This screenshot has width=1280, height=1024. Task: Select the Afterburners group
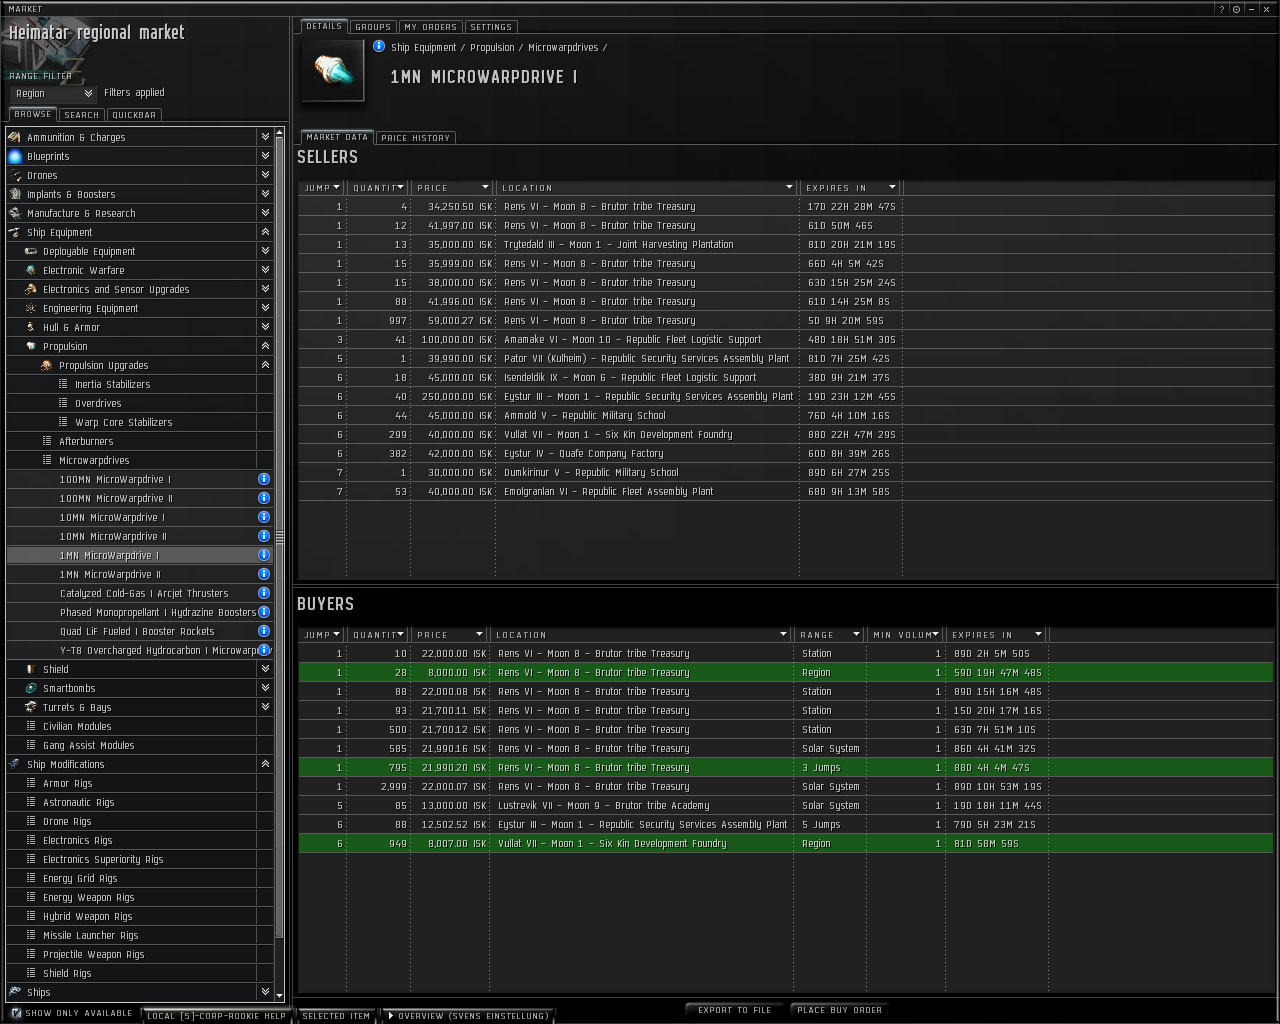(140, 441)
